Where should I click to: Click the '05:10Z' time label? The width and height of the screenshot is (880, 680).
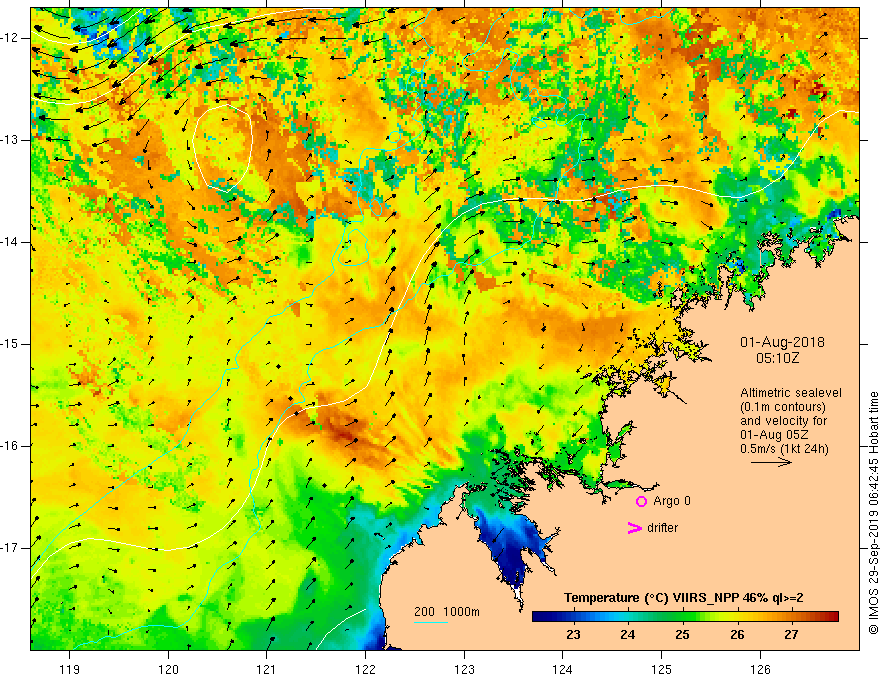click(777, 358)
